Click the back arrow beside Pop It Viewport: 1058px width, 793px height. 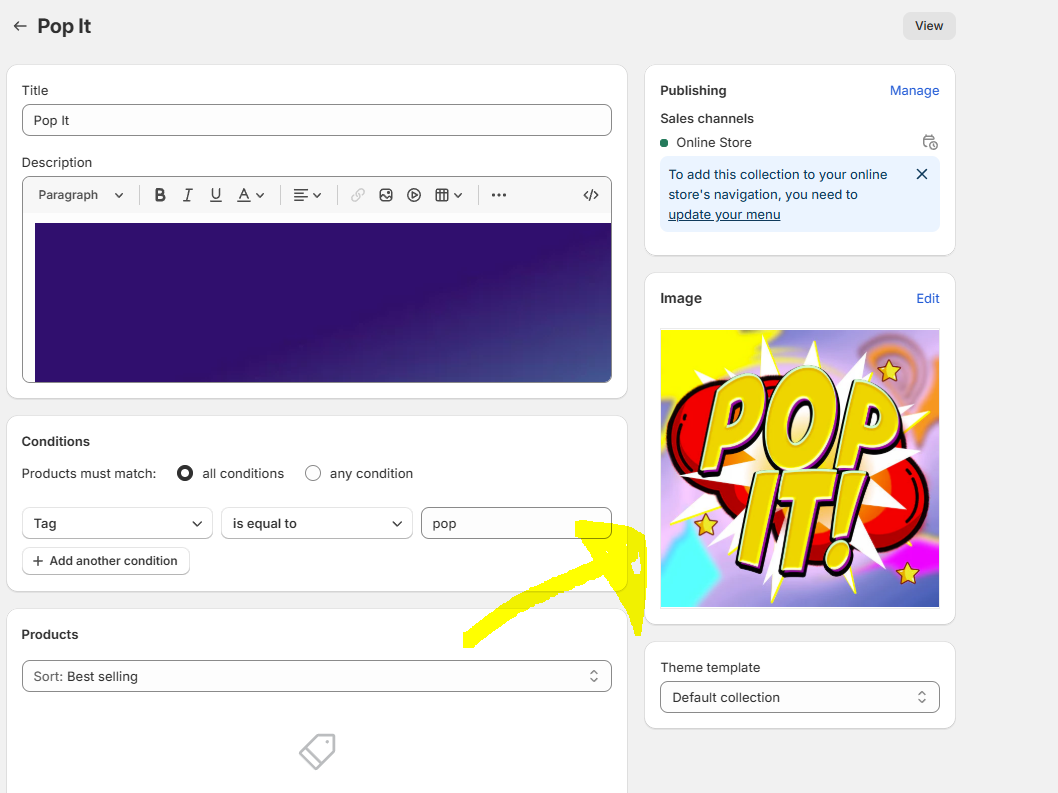pyautogui.click(x=20, y=26)
